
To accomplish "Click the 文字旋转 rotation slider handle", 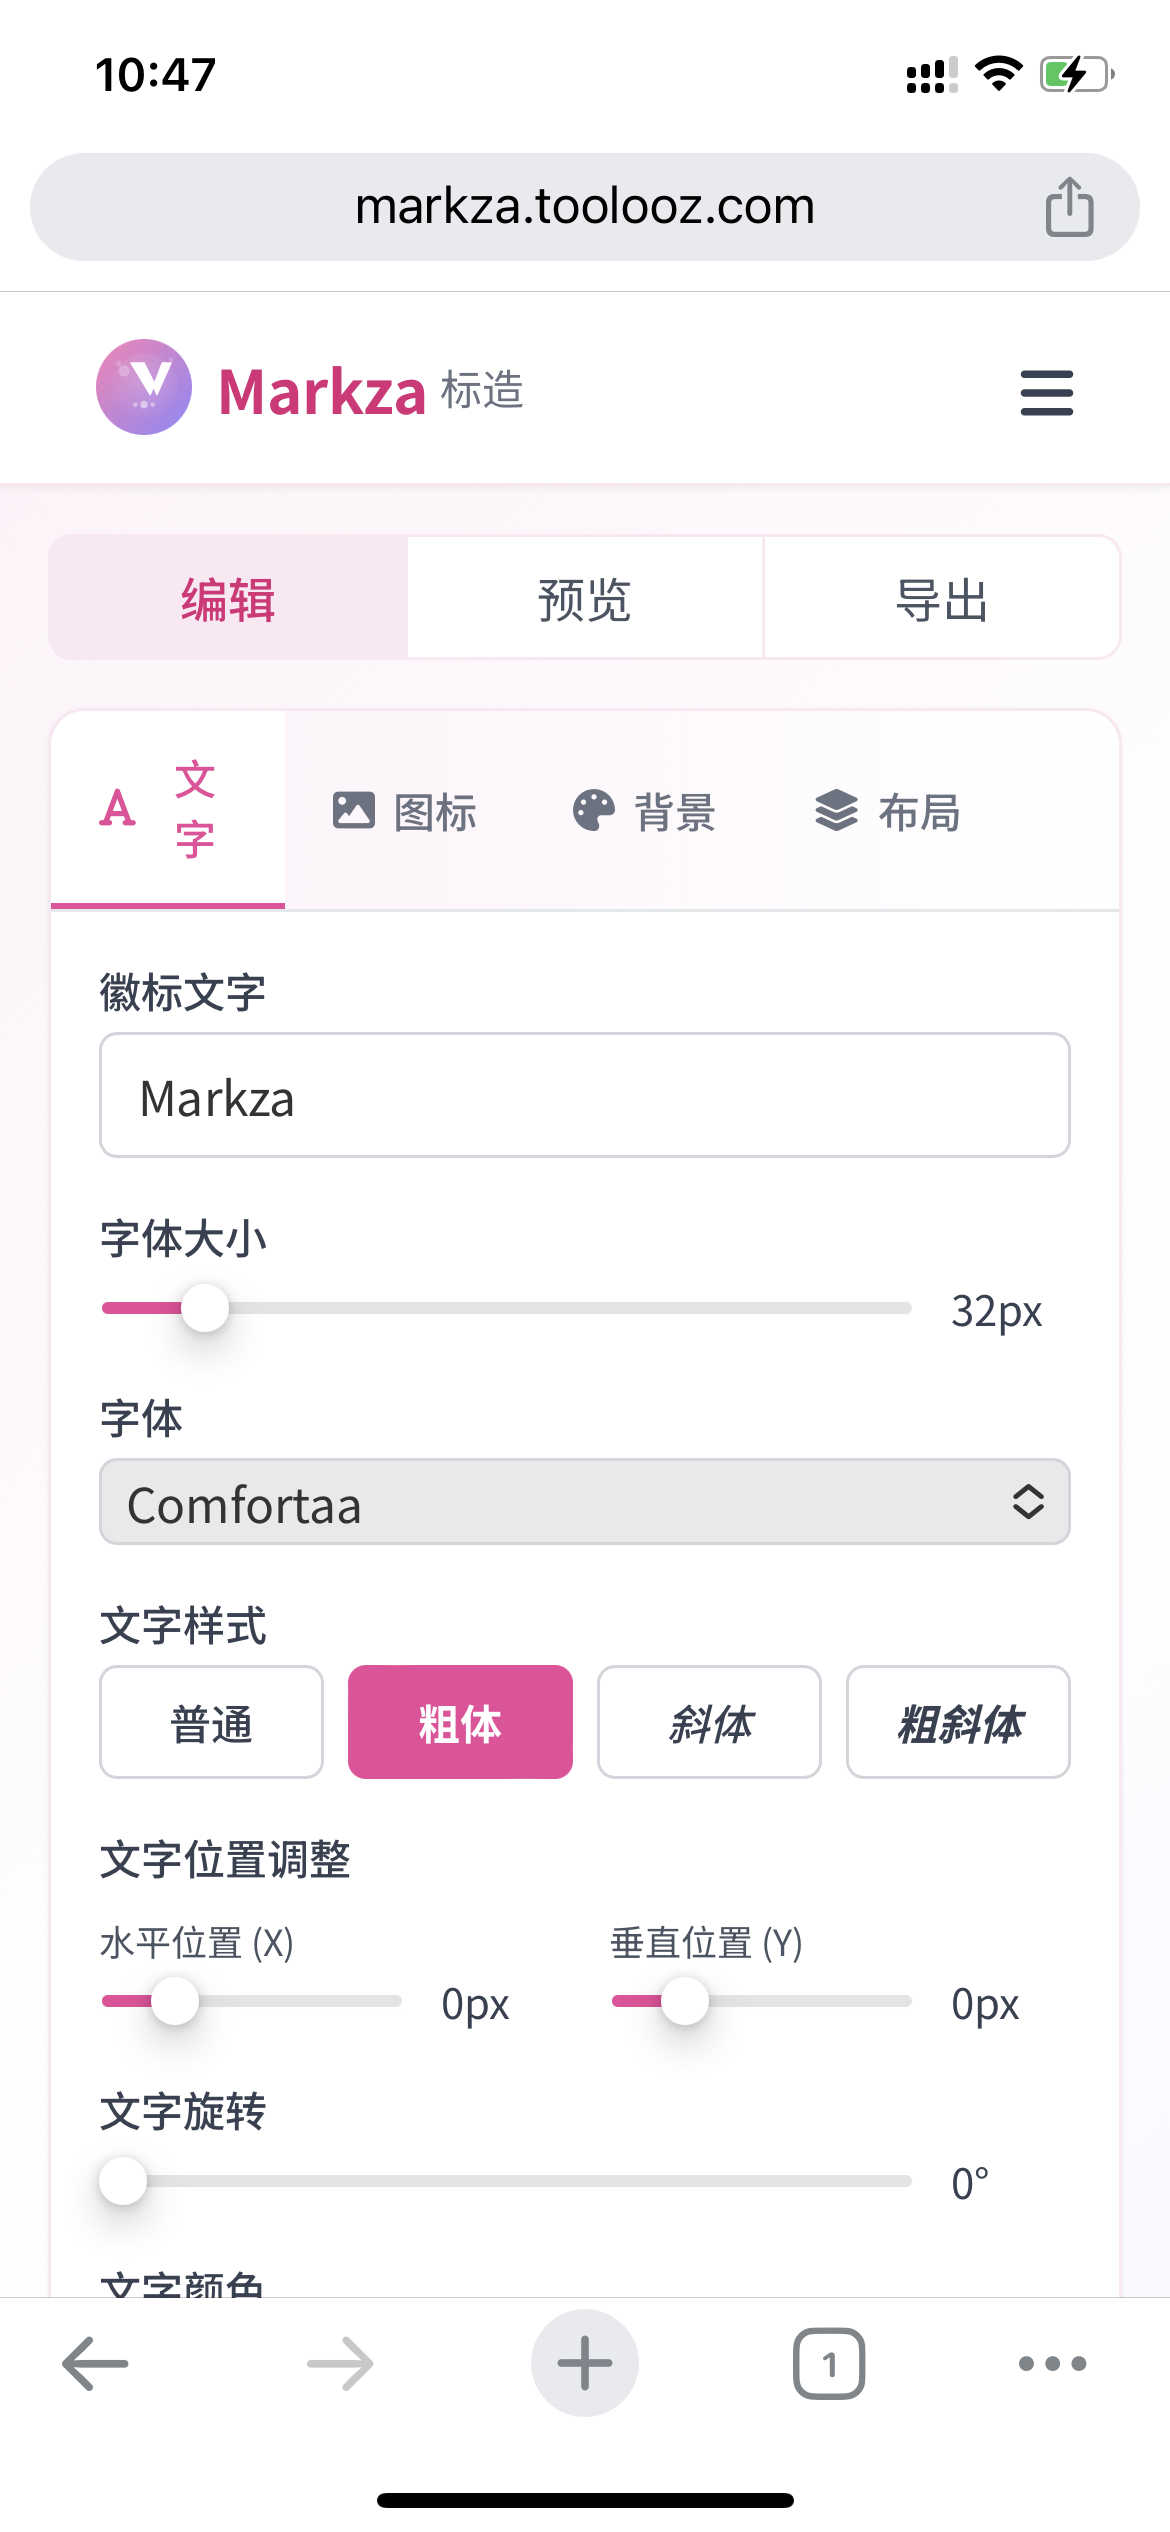I will [x=123, y=2181].
